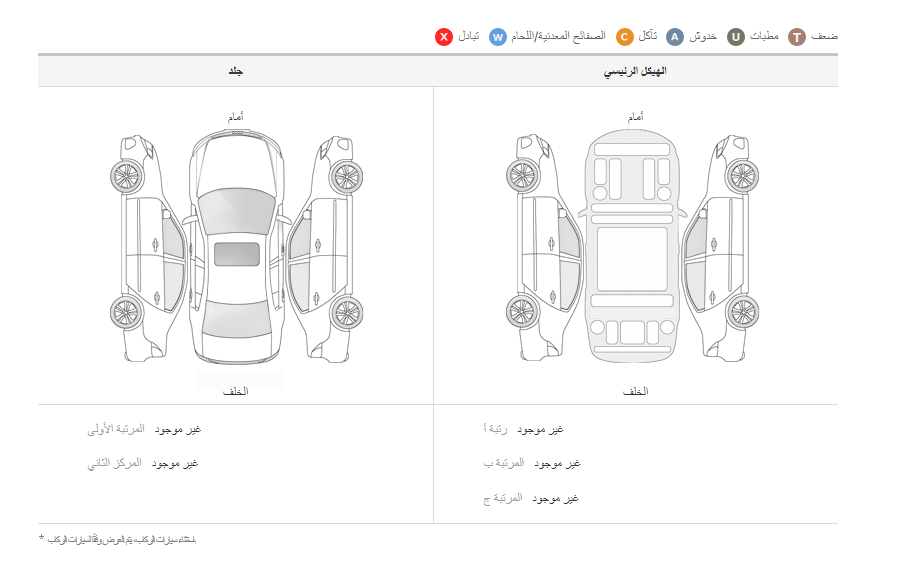Screen dimensions: 909x569
Task: Select the orange C corrosion legend icon
Action: click(x=624, y=37)
